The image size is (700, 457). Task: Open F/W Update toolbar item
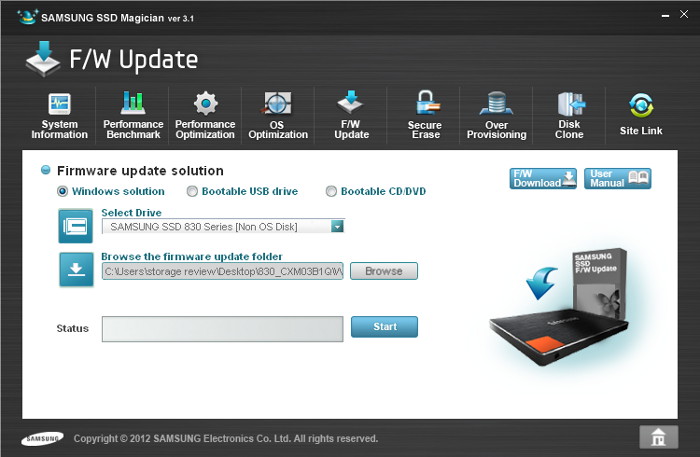[x=351, y=115]
